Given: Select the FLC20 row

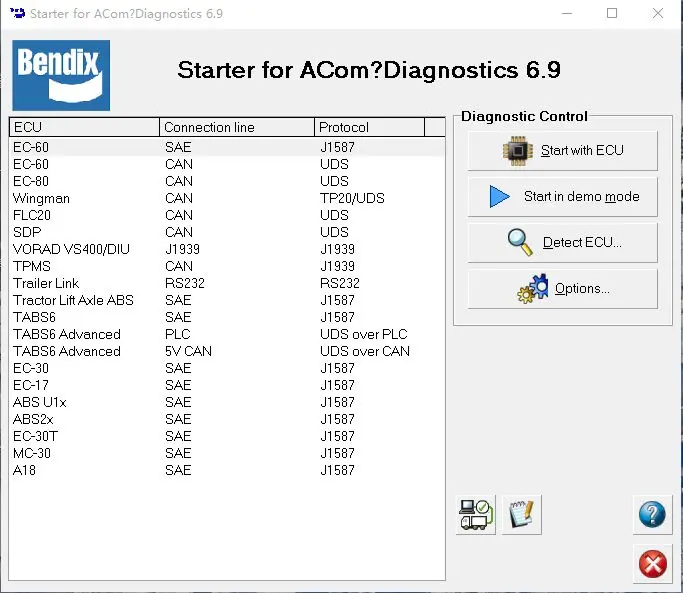Looking at the screenshot, I should [227, 215].
